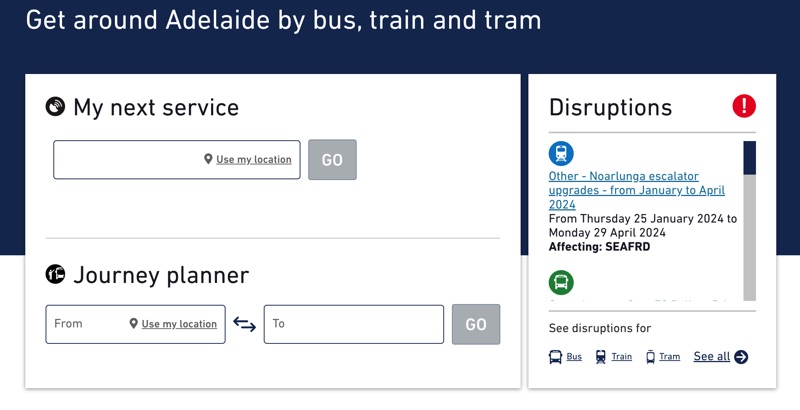The image size is (800, 410).
Task: Click the red disruptions alert icon
Action: coord(744,106)
